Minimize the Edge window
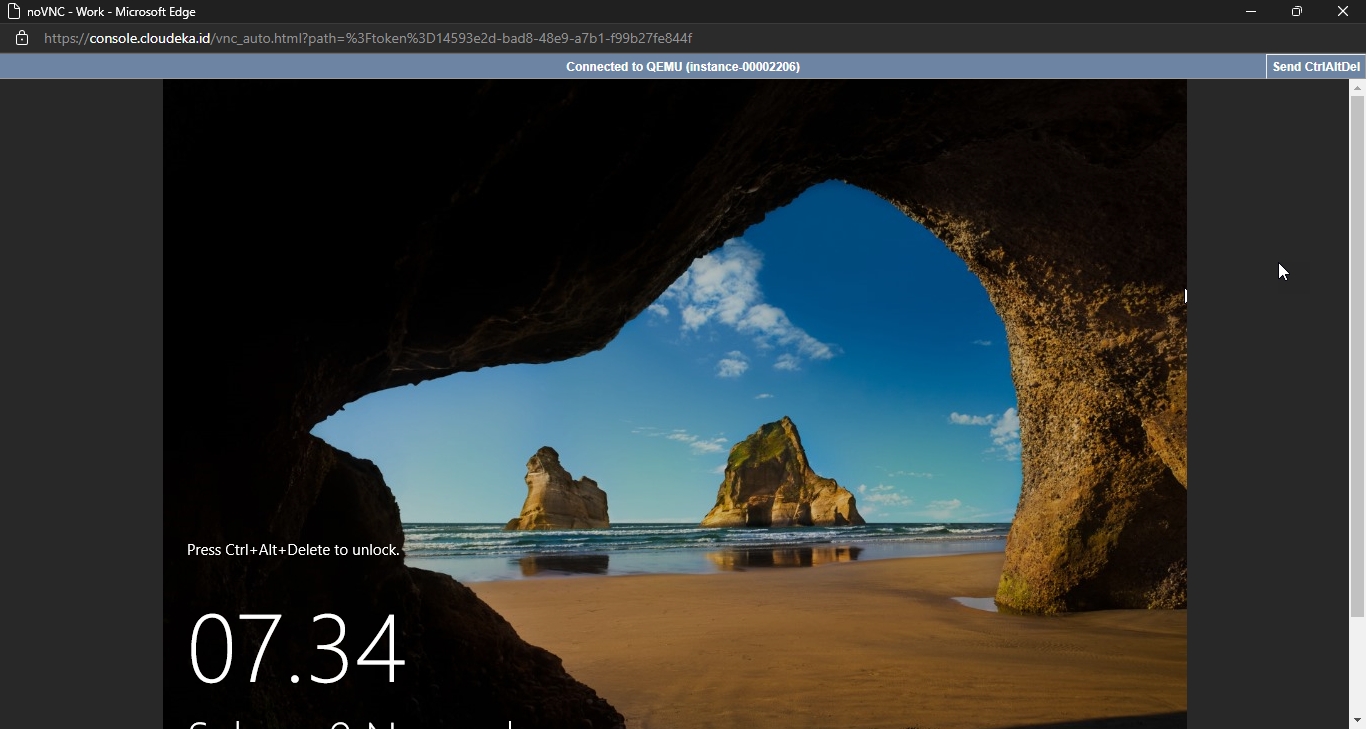The image size is (1366, 729). [x=1250, y=12]
